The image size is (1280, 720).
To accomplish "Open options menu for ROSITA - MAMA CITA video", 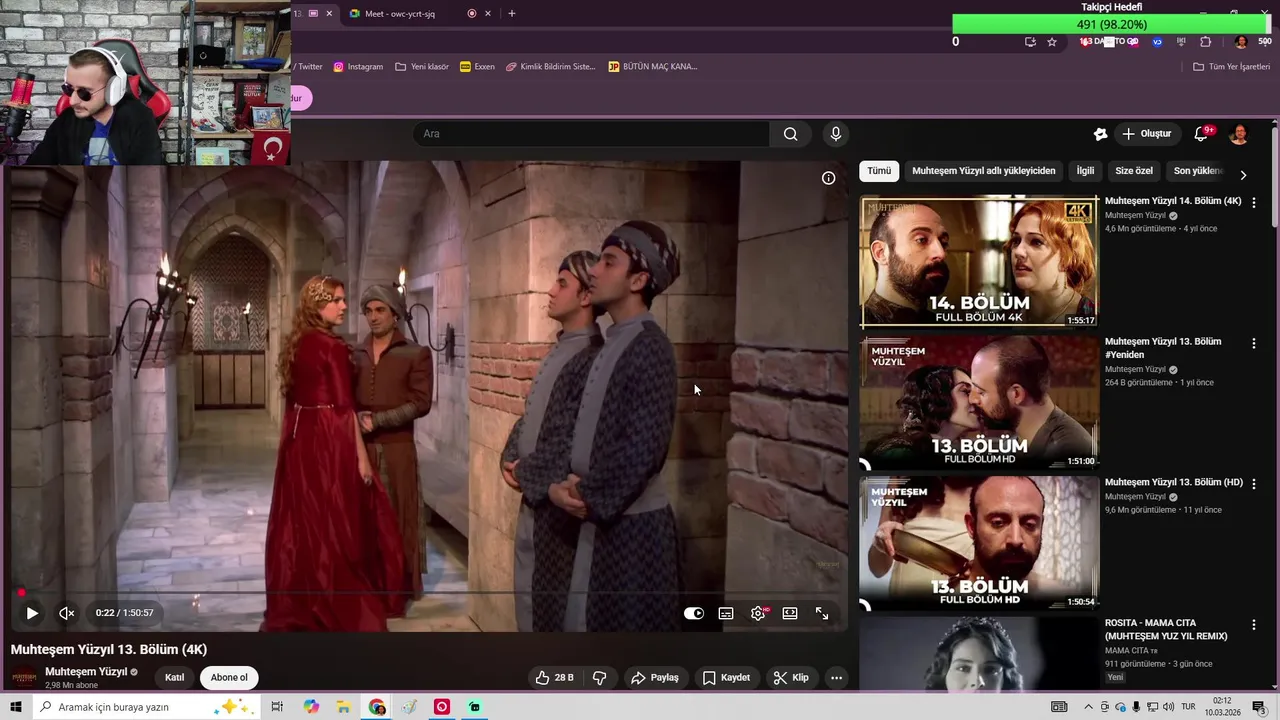I will point(1254,624).
